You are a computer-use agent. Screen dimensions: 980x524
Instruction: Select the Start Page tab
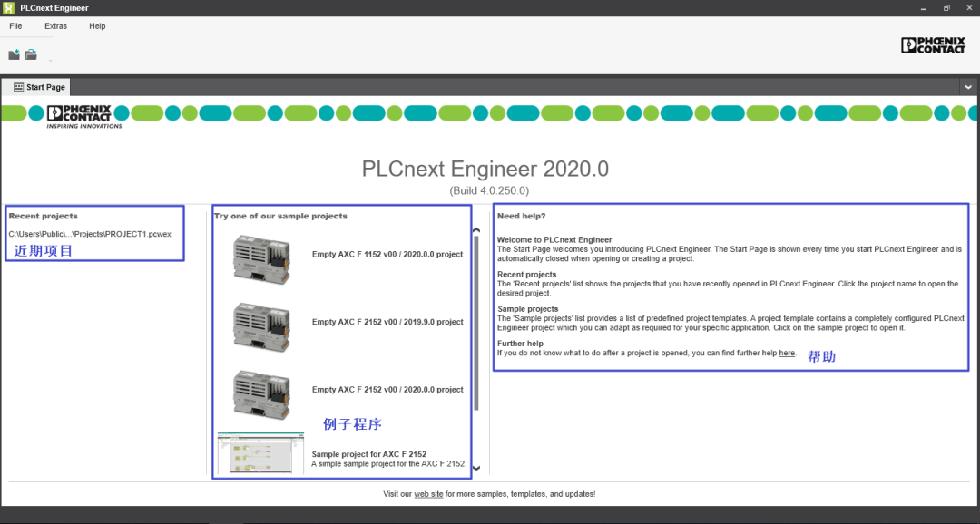39,88
